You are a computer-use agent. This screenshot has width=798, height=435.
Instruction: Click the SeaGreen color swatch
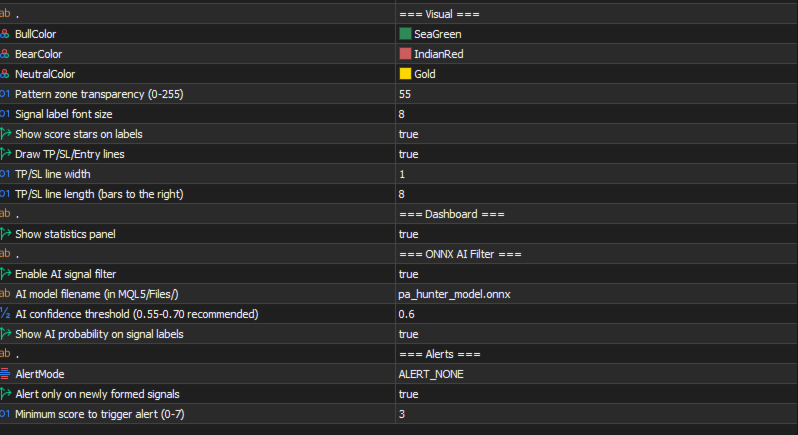(x=405, y=34)
